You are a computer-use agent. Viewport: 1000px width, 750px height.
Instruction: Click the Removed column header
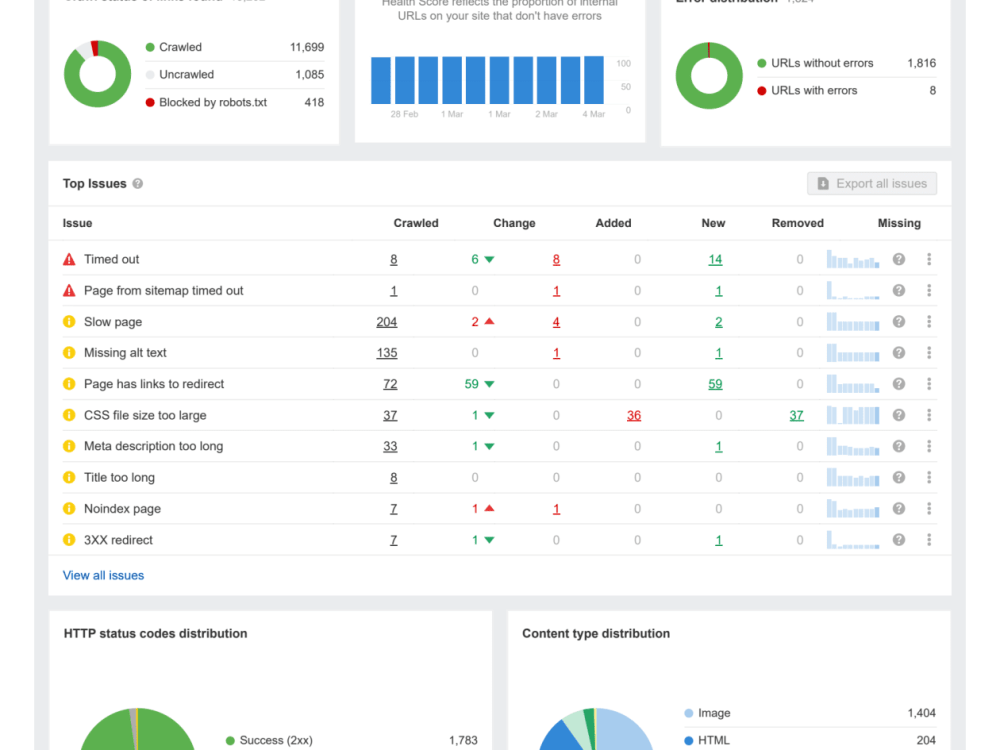tap(797, 223)
